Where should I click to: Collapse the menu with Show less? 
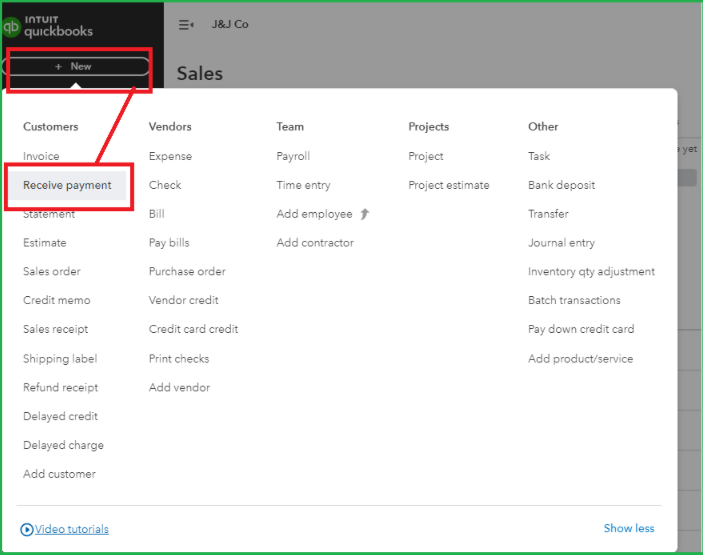pyautogui.click(x=629, y=528)
